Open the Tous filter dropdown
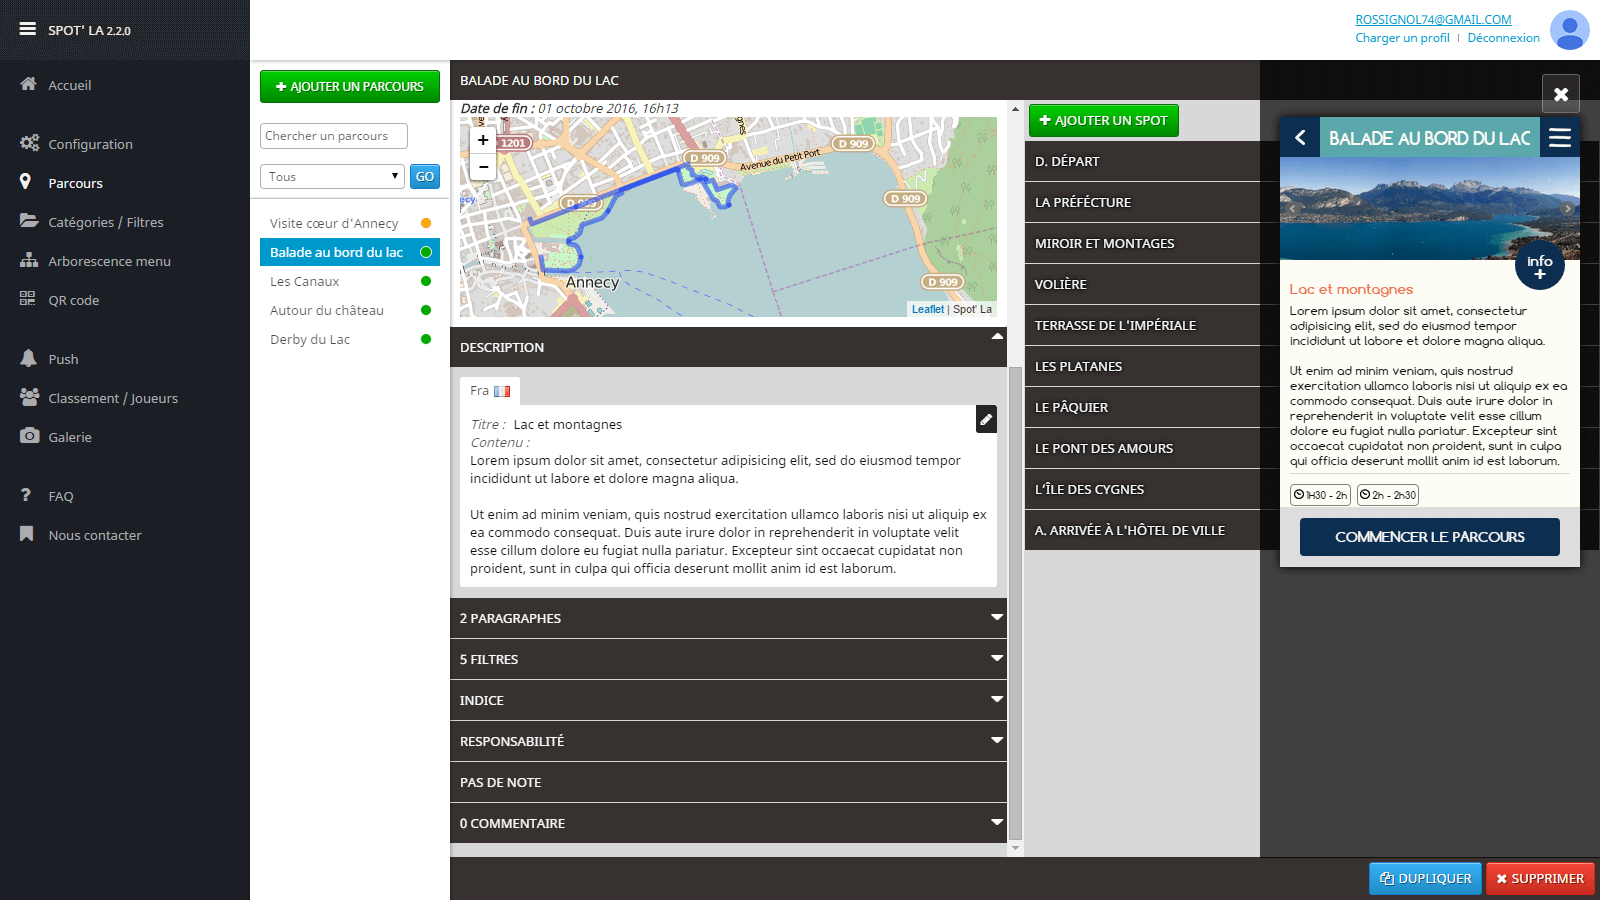Viewport: 1600px width, 900px height. coord(332,176)
